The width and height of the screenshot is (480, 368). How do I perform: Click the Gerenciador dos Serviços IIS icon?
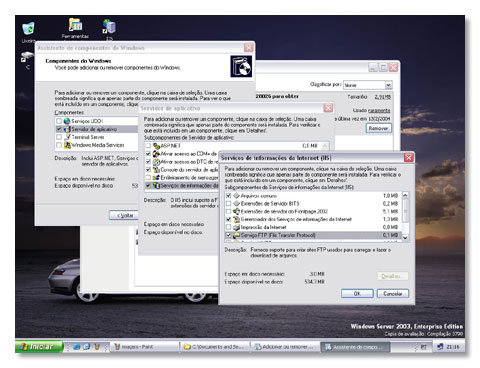point(236,219)
